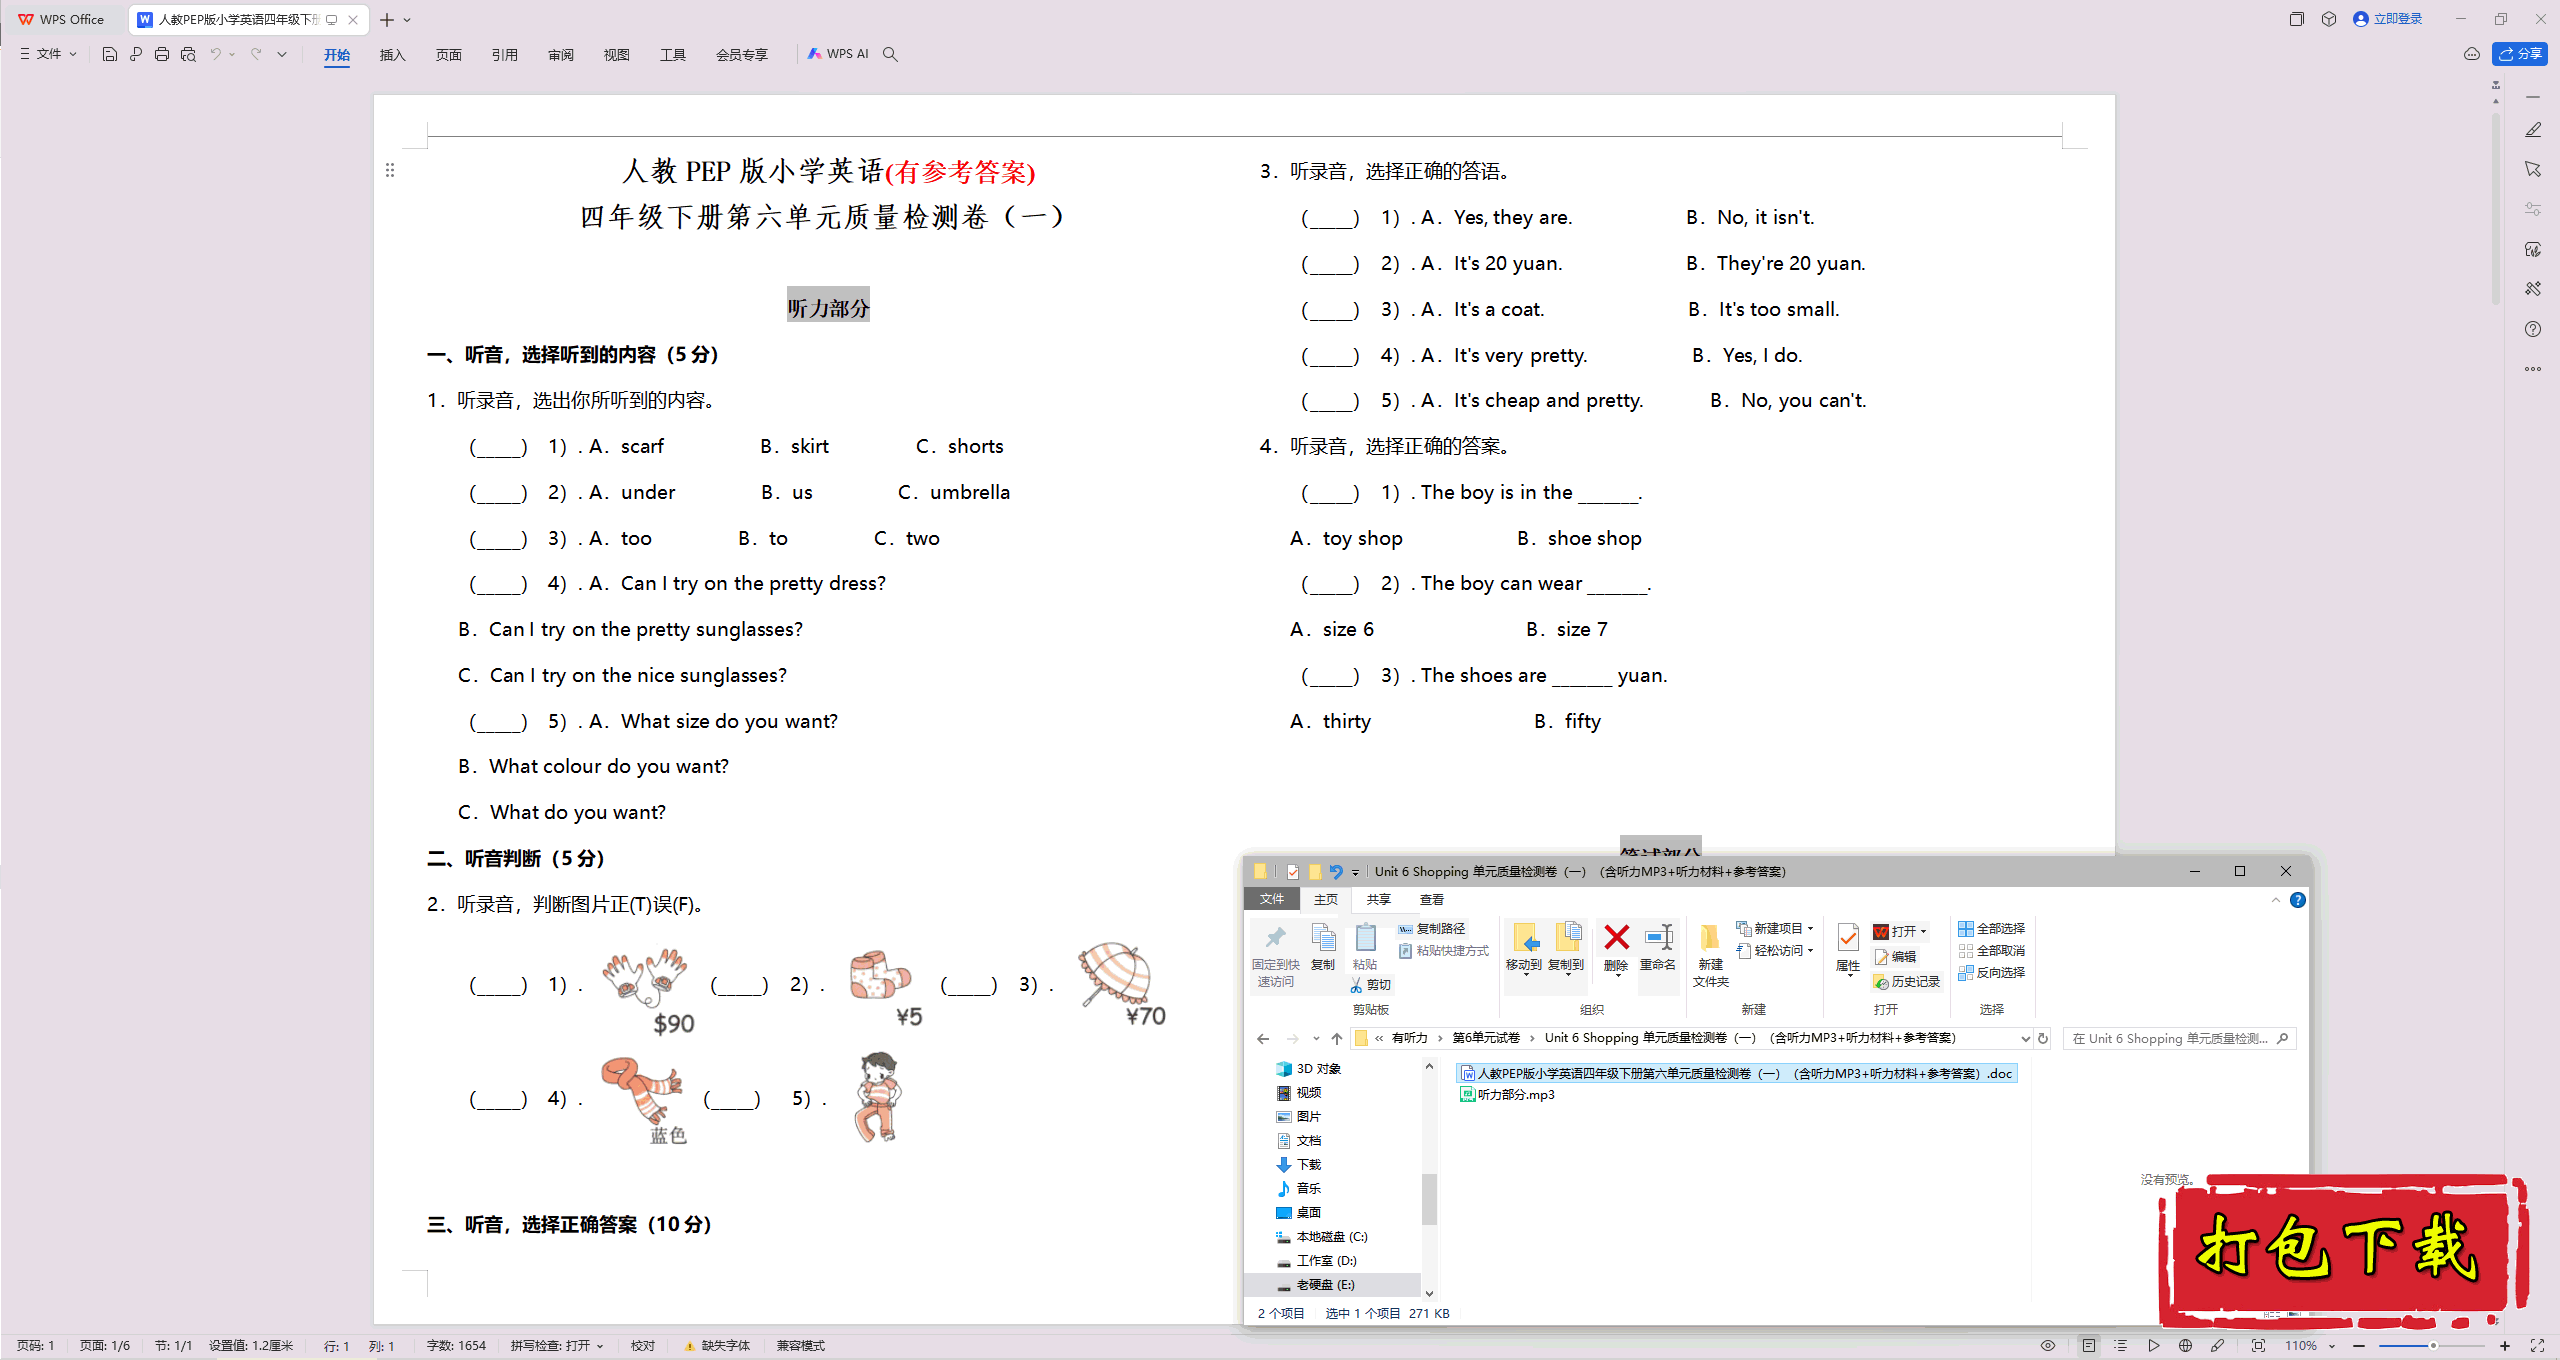
Task: Open Print Preview in WPS toolbar
Action: (188, 54)
